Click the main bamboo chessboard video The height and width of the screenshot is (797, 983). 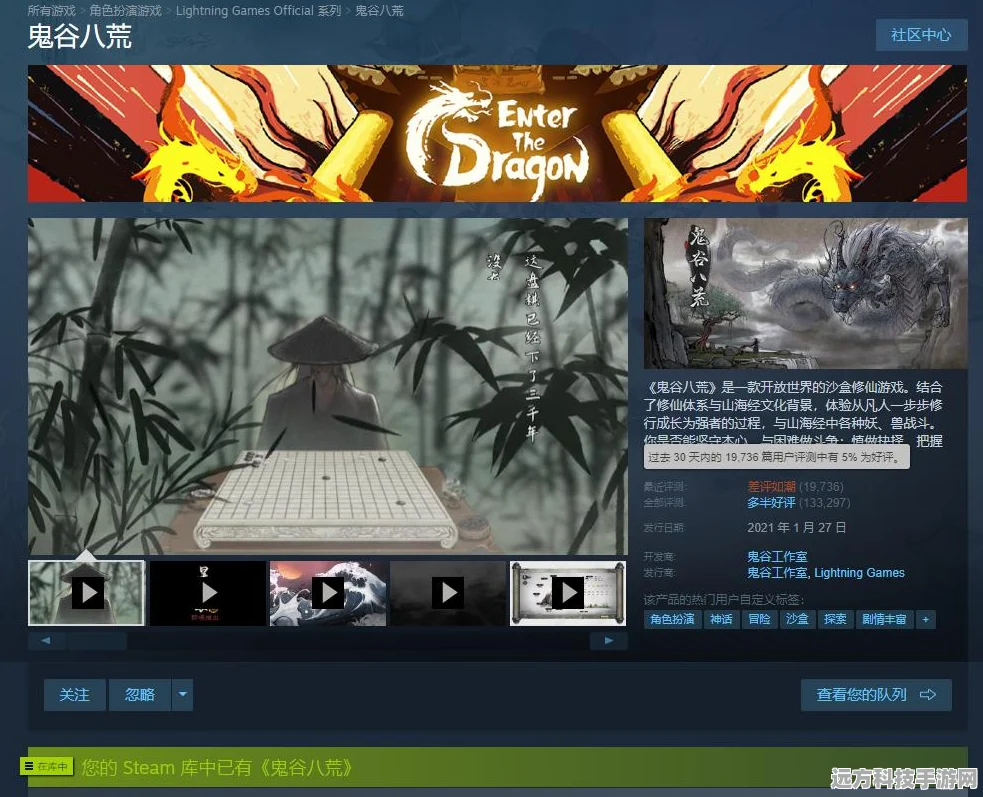(328, 386)
